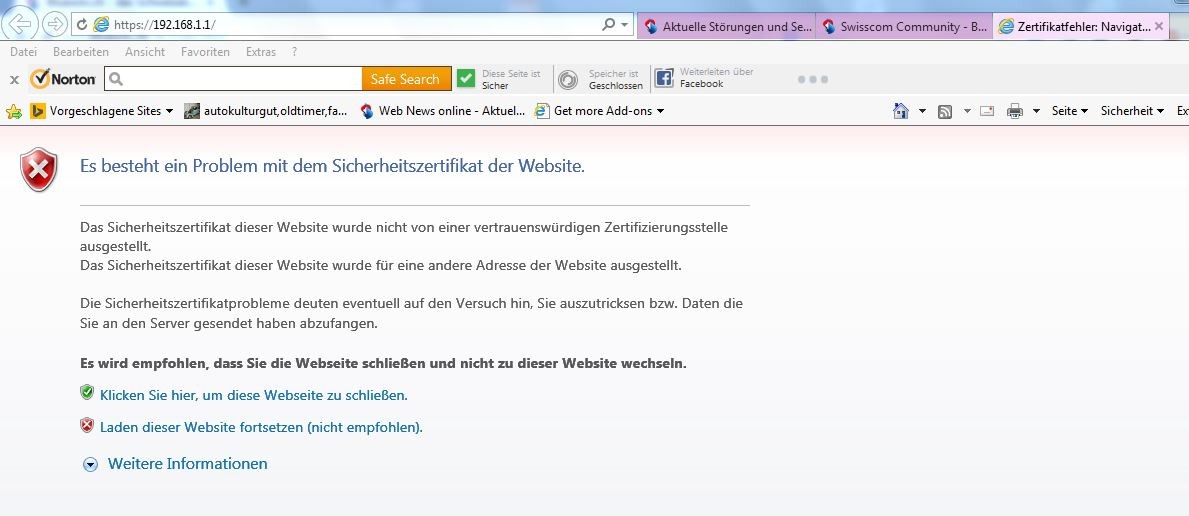Click the Home icon in command bar
This screenshot has height=516, width=1189.
(901, 111)
